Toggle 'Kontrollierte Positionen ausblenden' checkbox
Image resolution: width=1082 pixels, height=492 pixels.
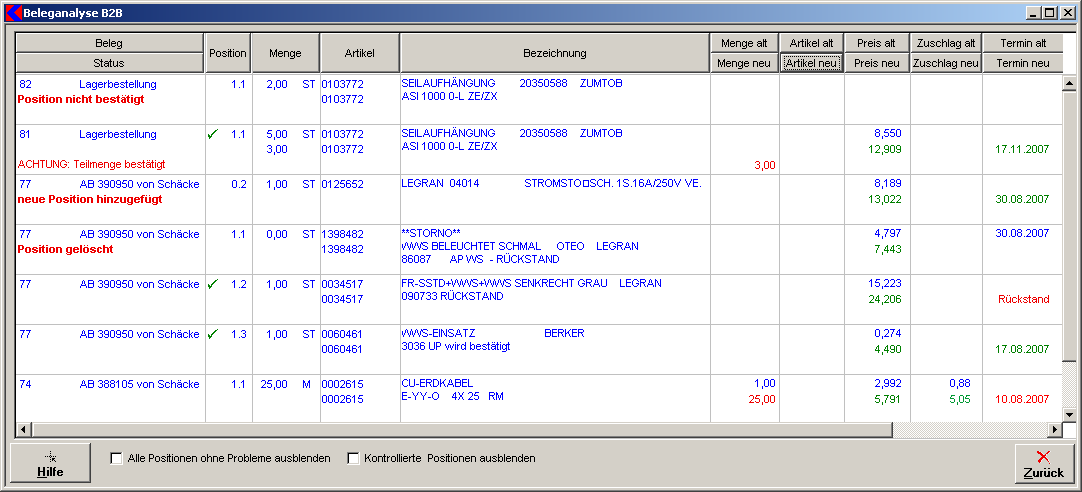(x=353, y=459)
